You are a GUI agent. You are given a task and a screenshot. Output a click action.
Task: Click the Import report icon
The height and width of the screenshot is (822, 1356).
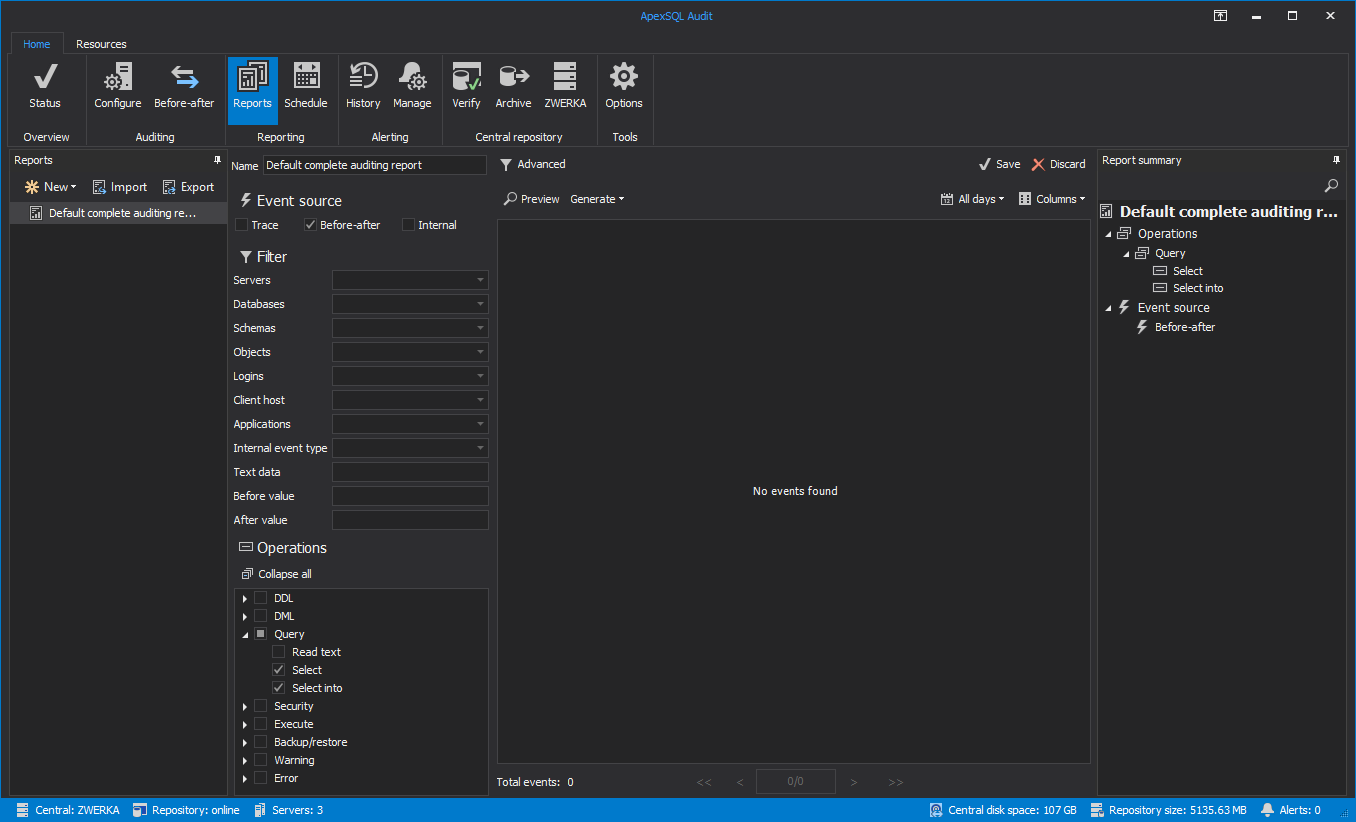[x=119, y=187]
